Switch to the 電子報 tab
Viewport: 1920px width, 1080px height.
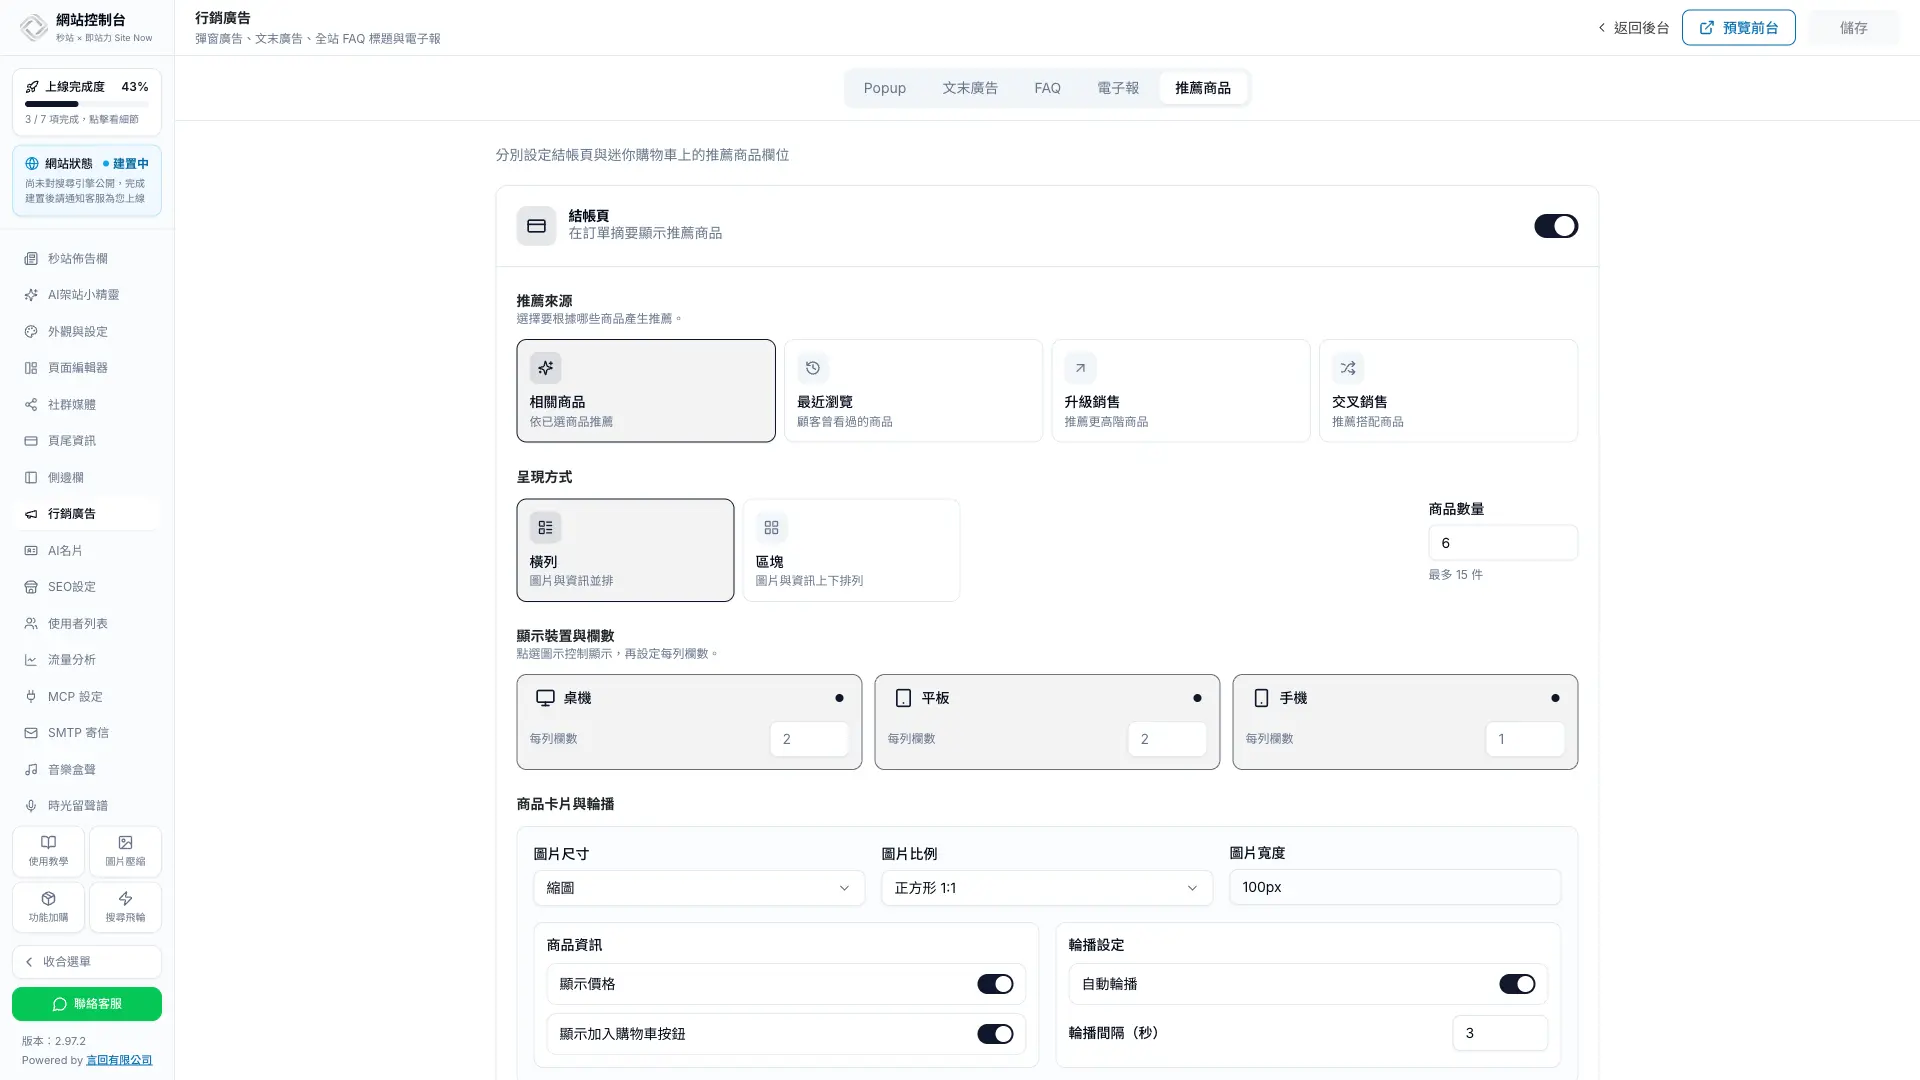(1118, 88)
